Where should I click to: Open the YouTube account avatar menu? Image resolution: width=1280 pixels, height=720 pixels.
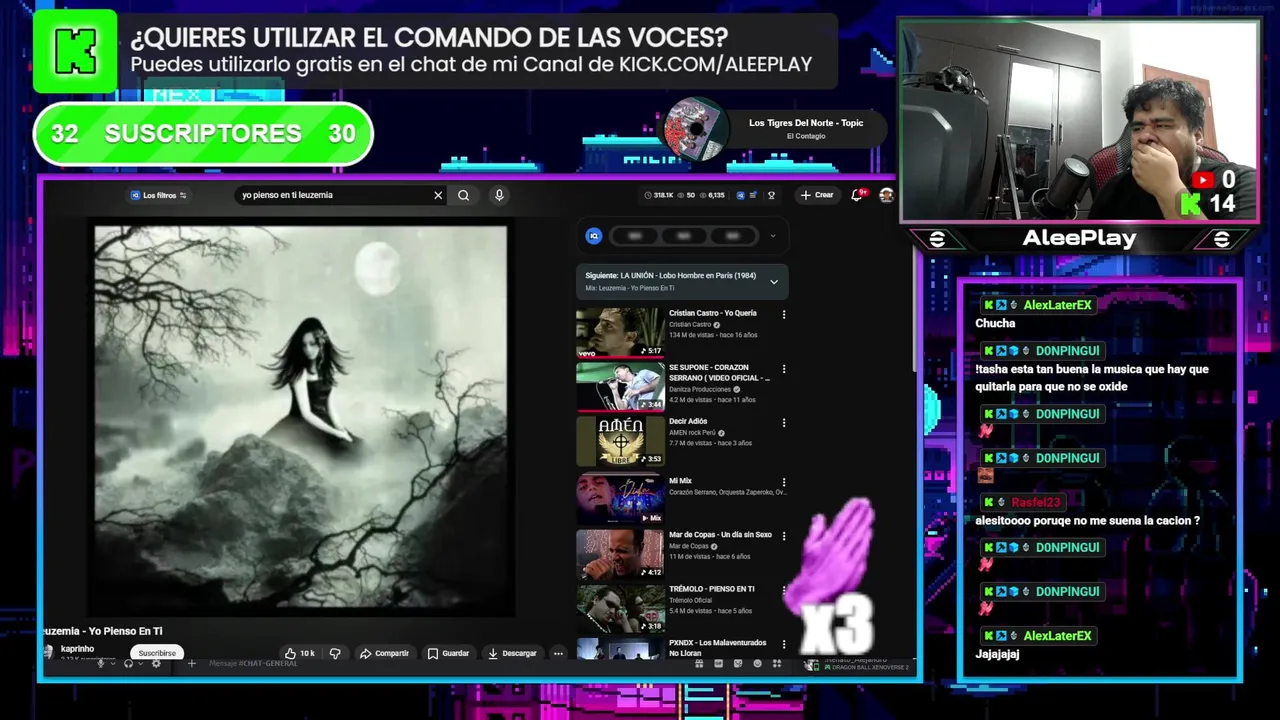tap(886, 195)
